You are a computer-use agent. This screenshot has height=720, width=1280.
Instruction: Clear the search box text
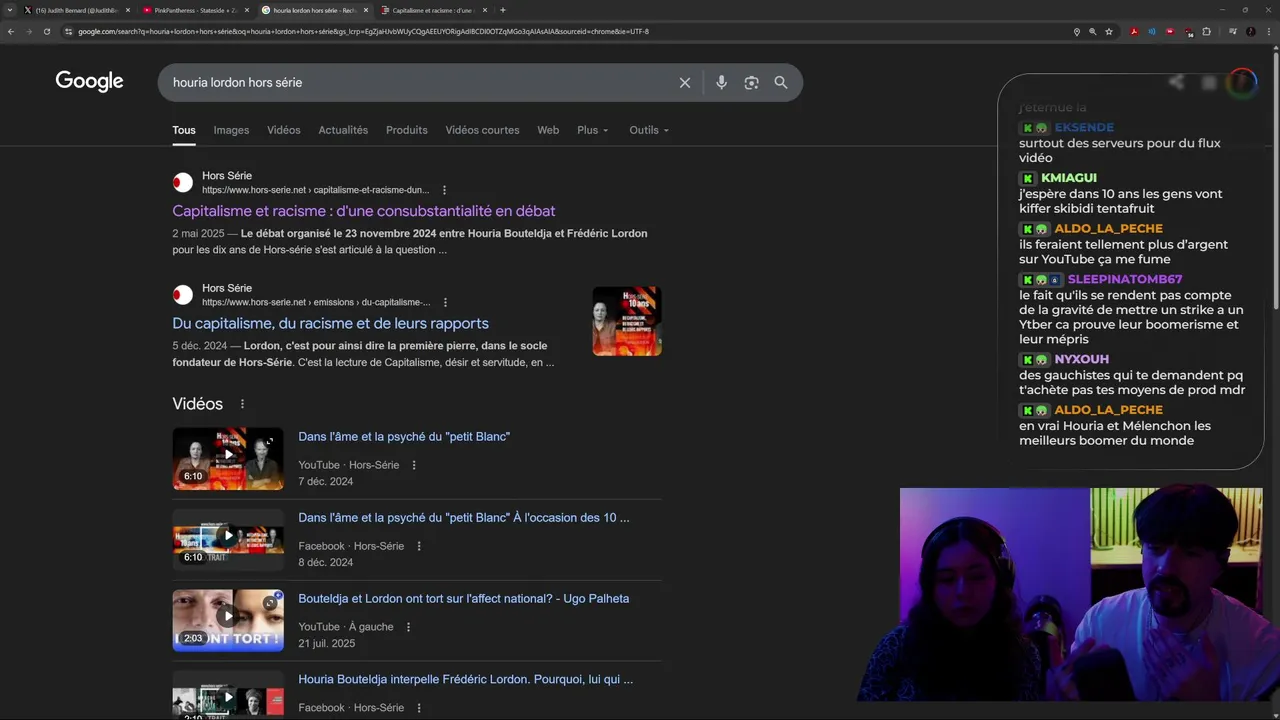(685, 83)
